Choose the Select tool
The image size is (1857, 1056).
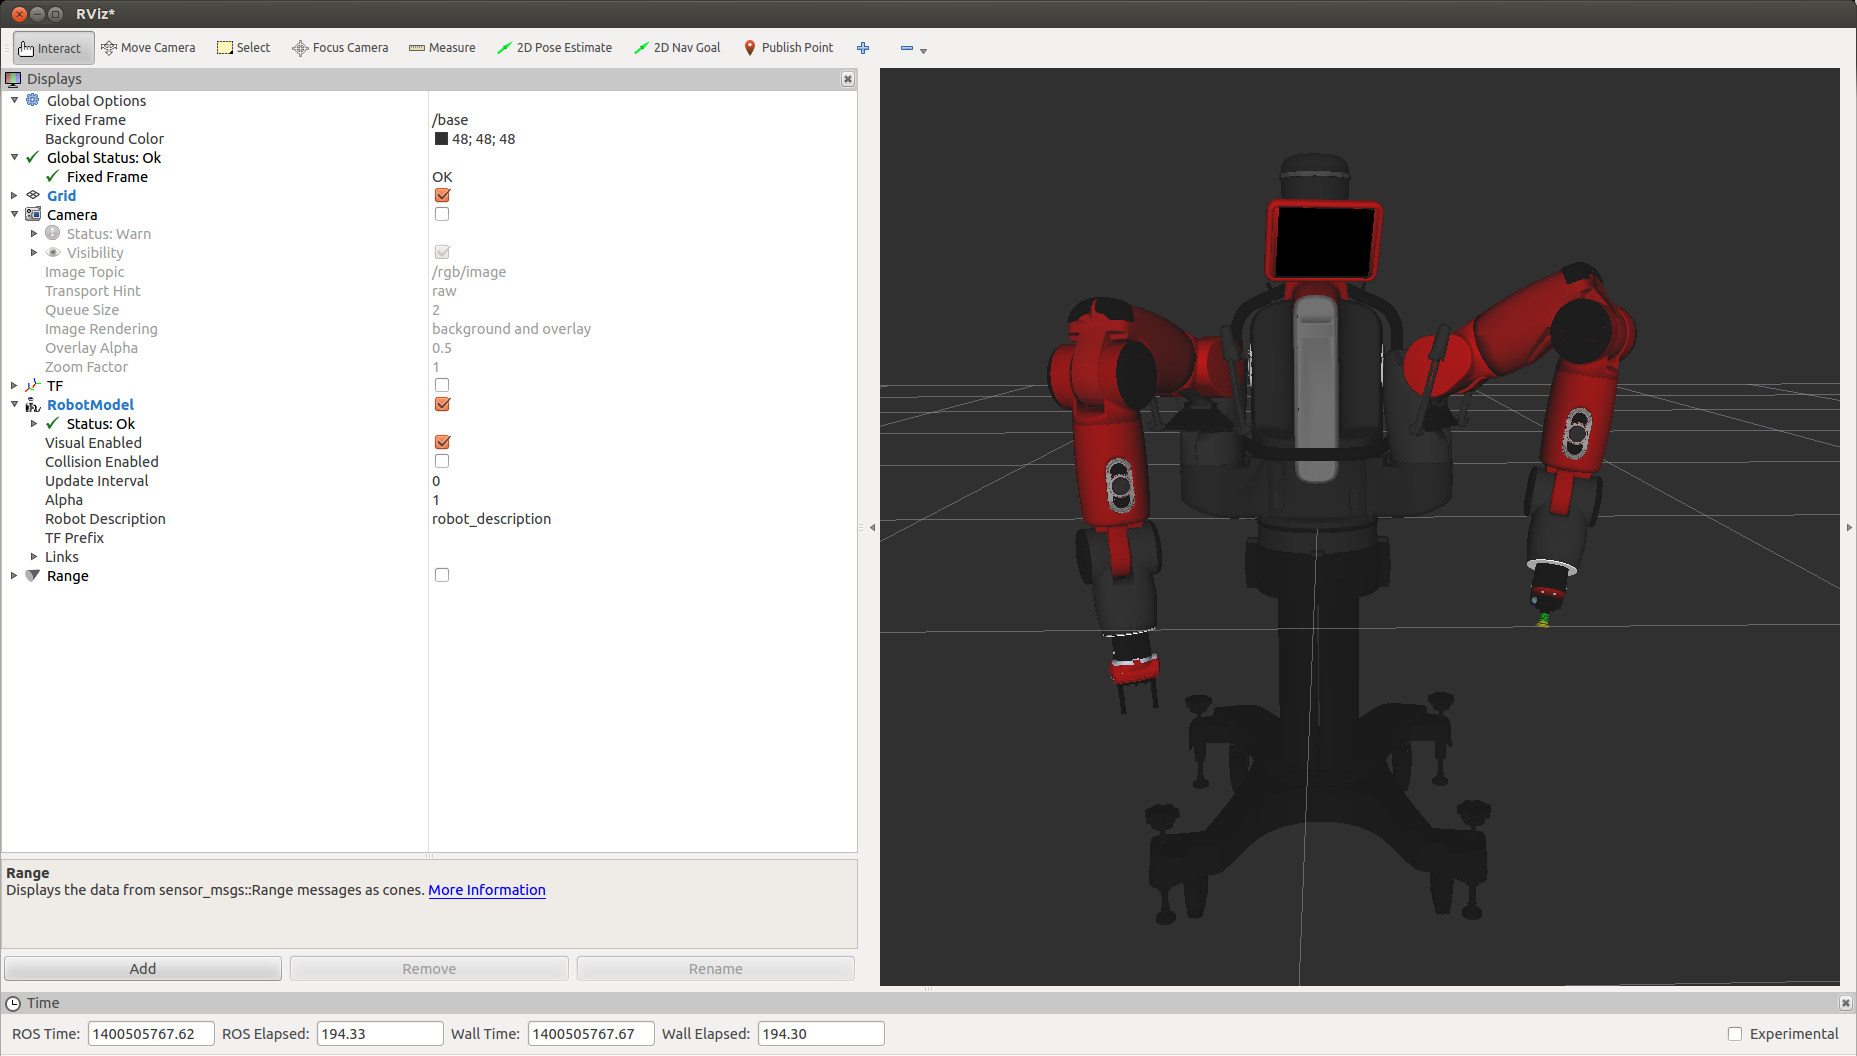243,48
